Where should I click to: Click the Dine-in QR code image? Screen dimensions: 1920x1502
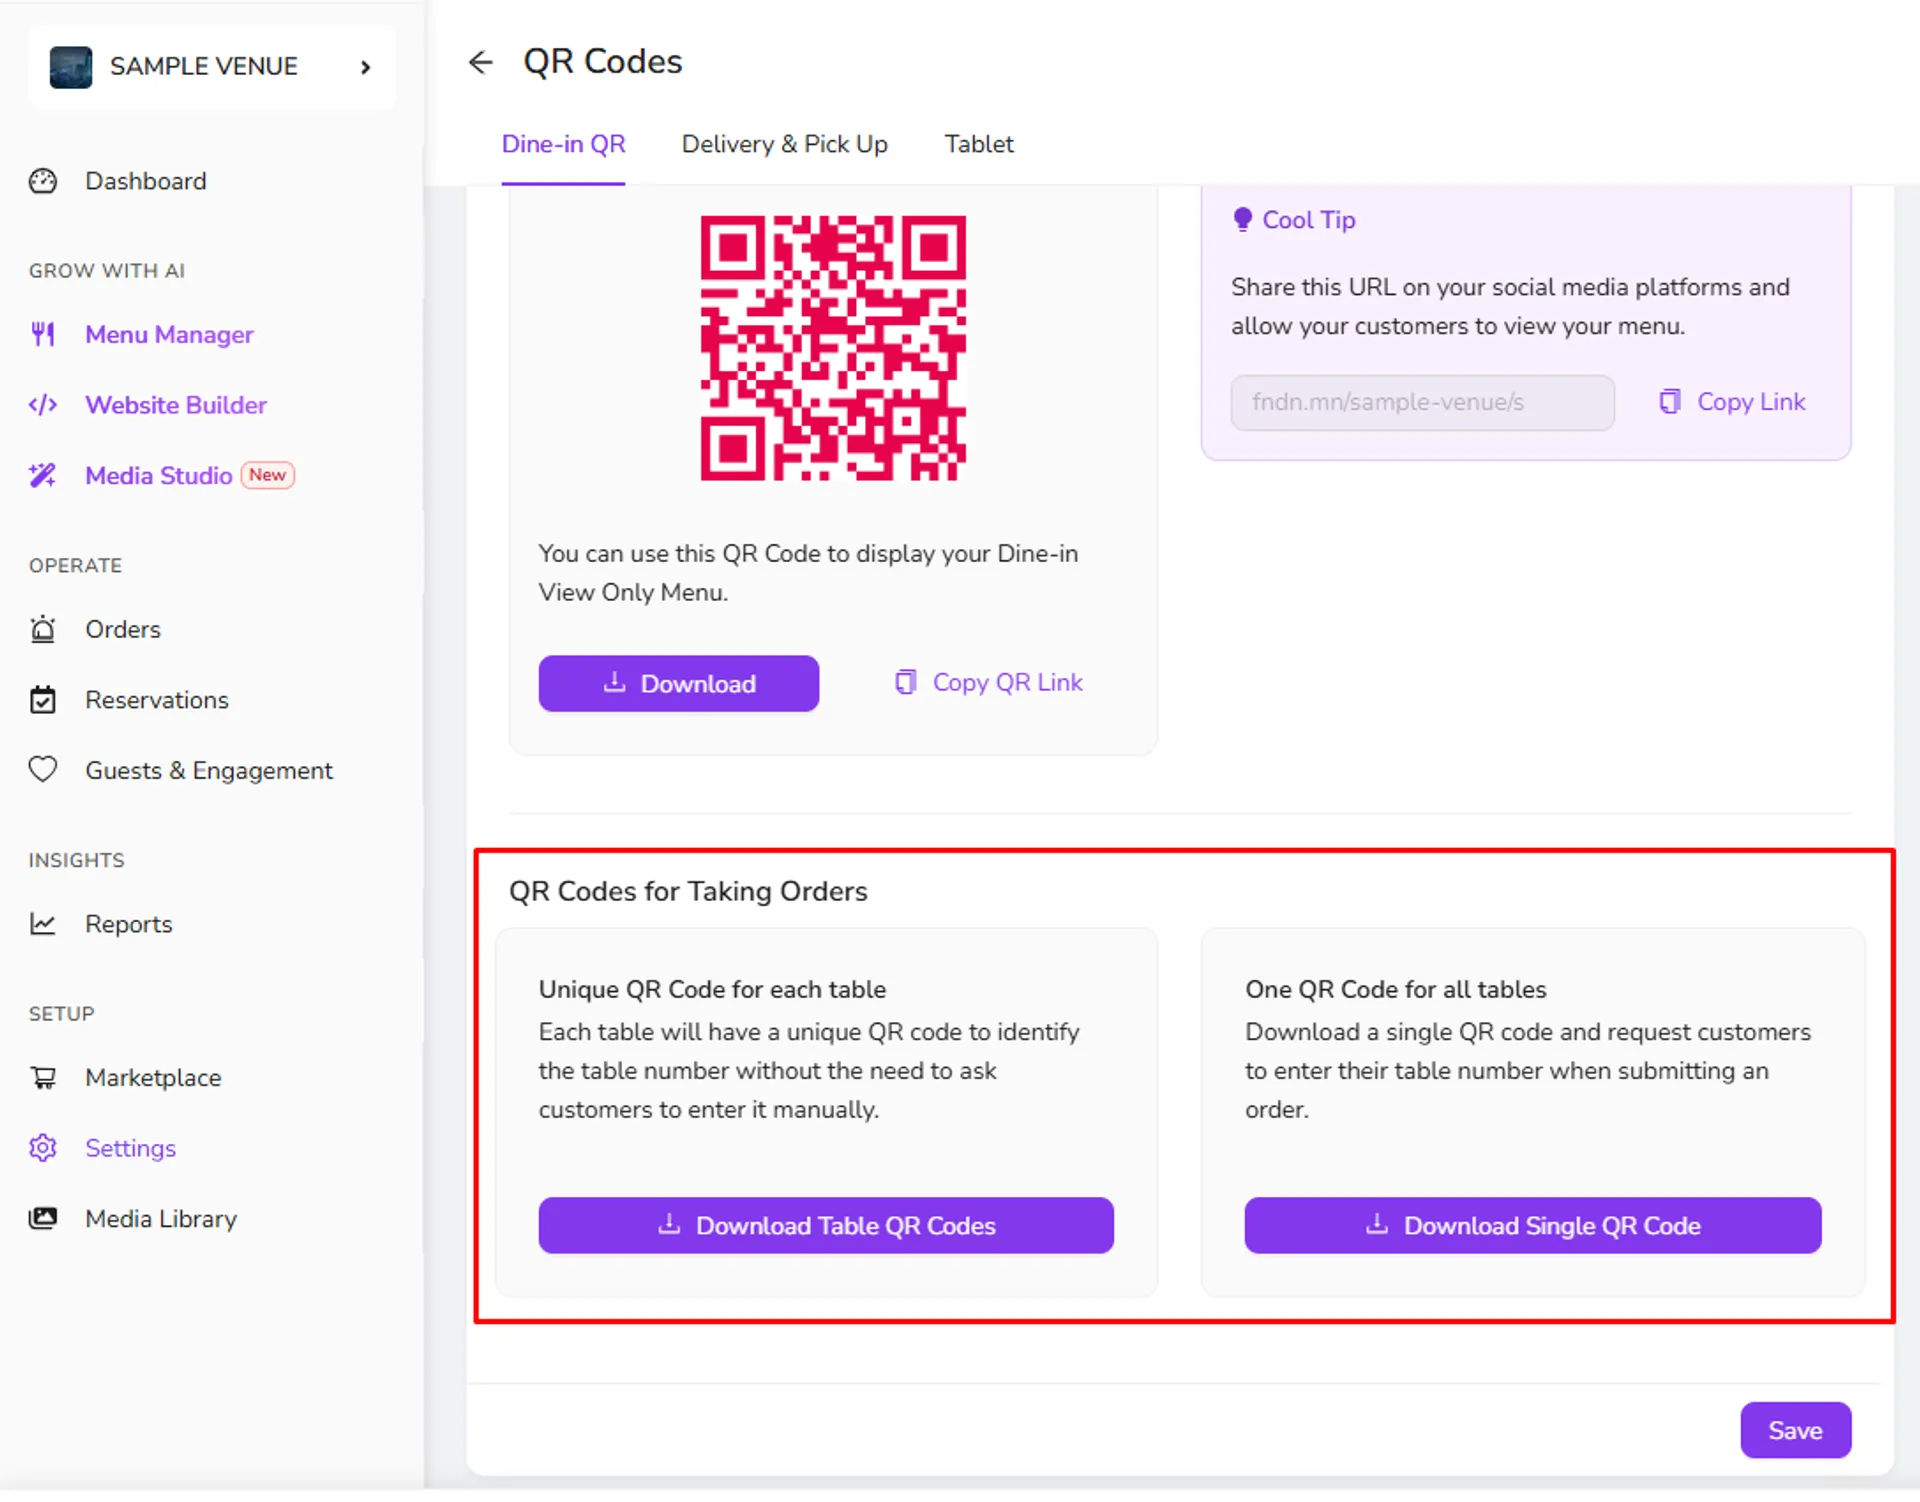(833, 348)
